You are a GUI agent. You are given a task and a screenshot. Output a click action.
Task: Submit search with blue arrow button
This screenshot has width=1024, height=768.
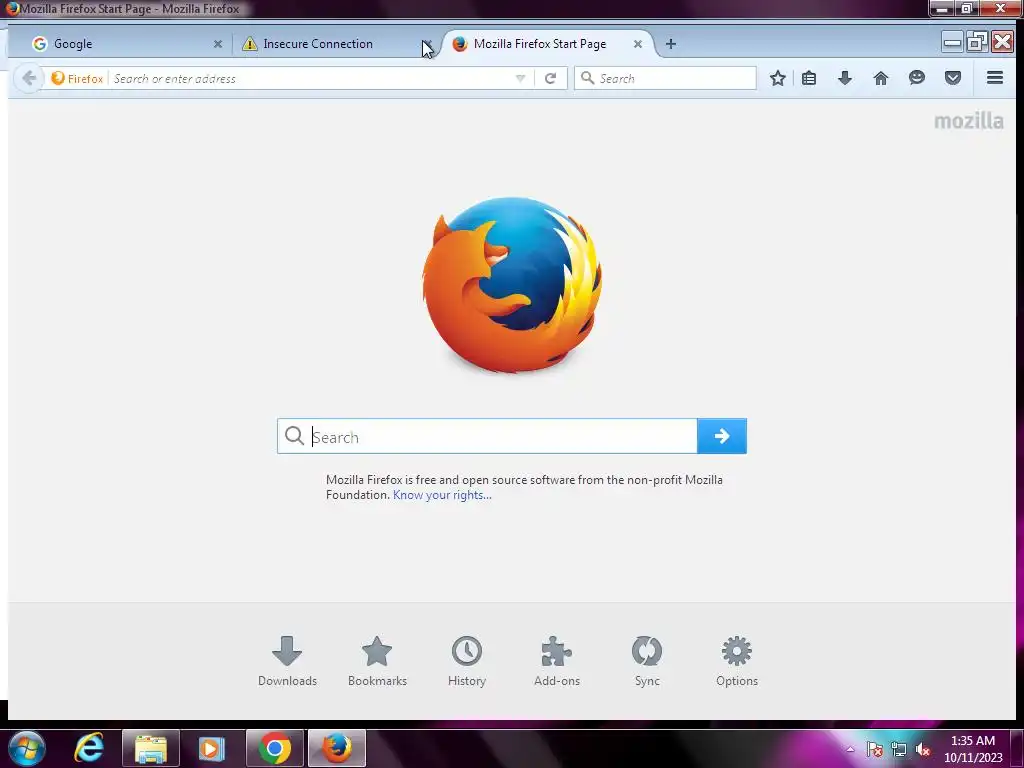[722, 436]
